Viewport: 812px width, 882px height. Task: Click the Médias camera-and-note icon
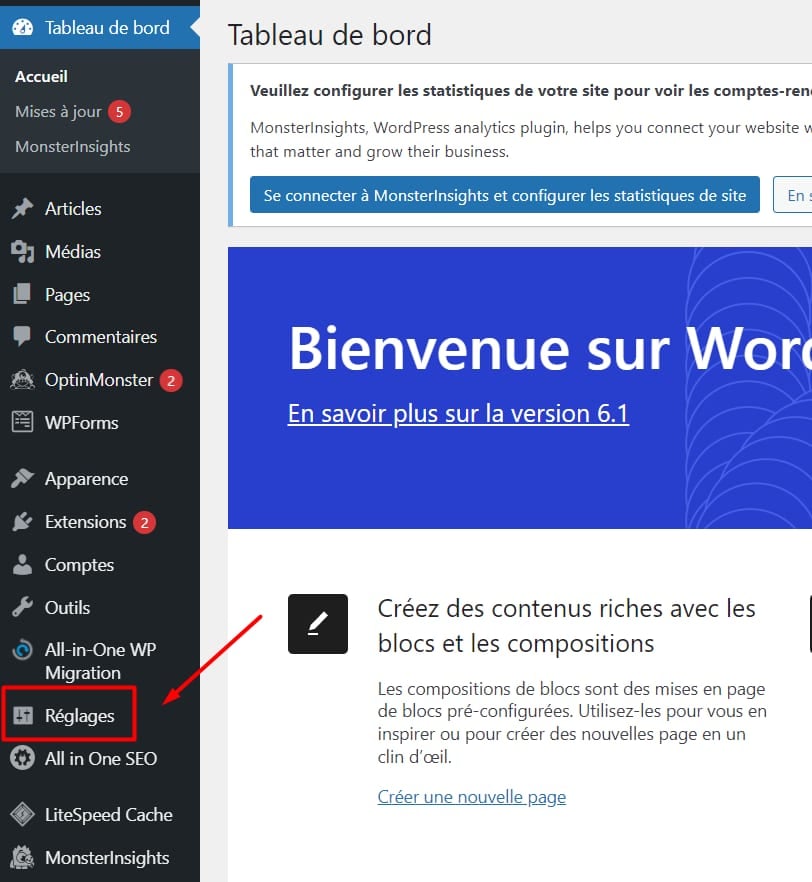pos(22,251)
